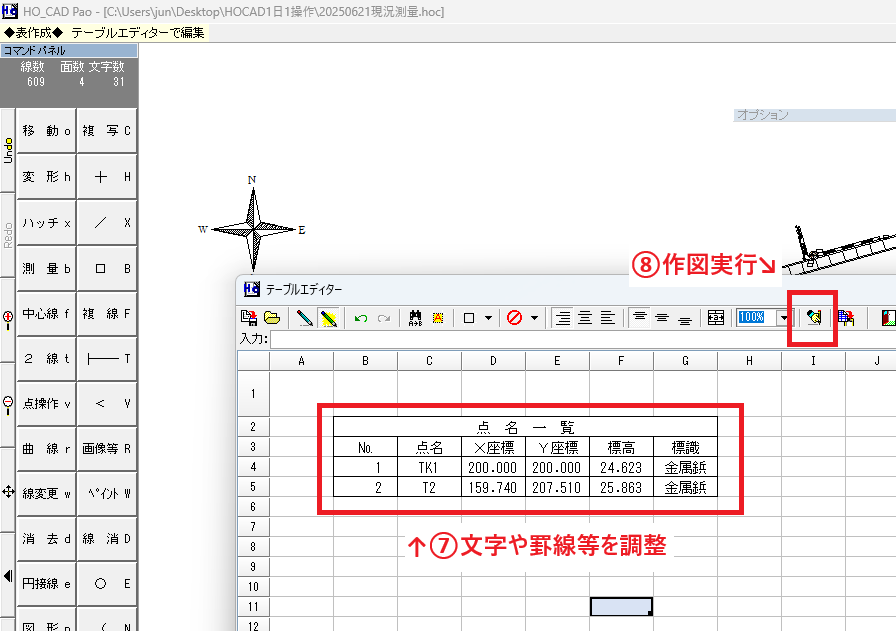This screenshot has width=896, height=631.
Task: Select the plain pencil tool in Table Editor
Action: (305, 318)
